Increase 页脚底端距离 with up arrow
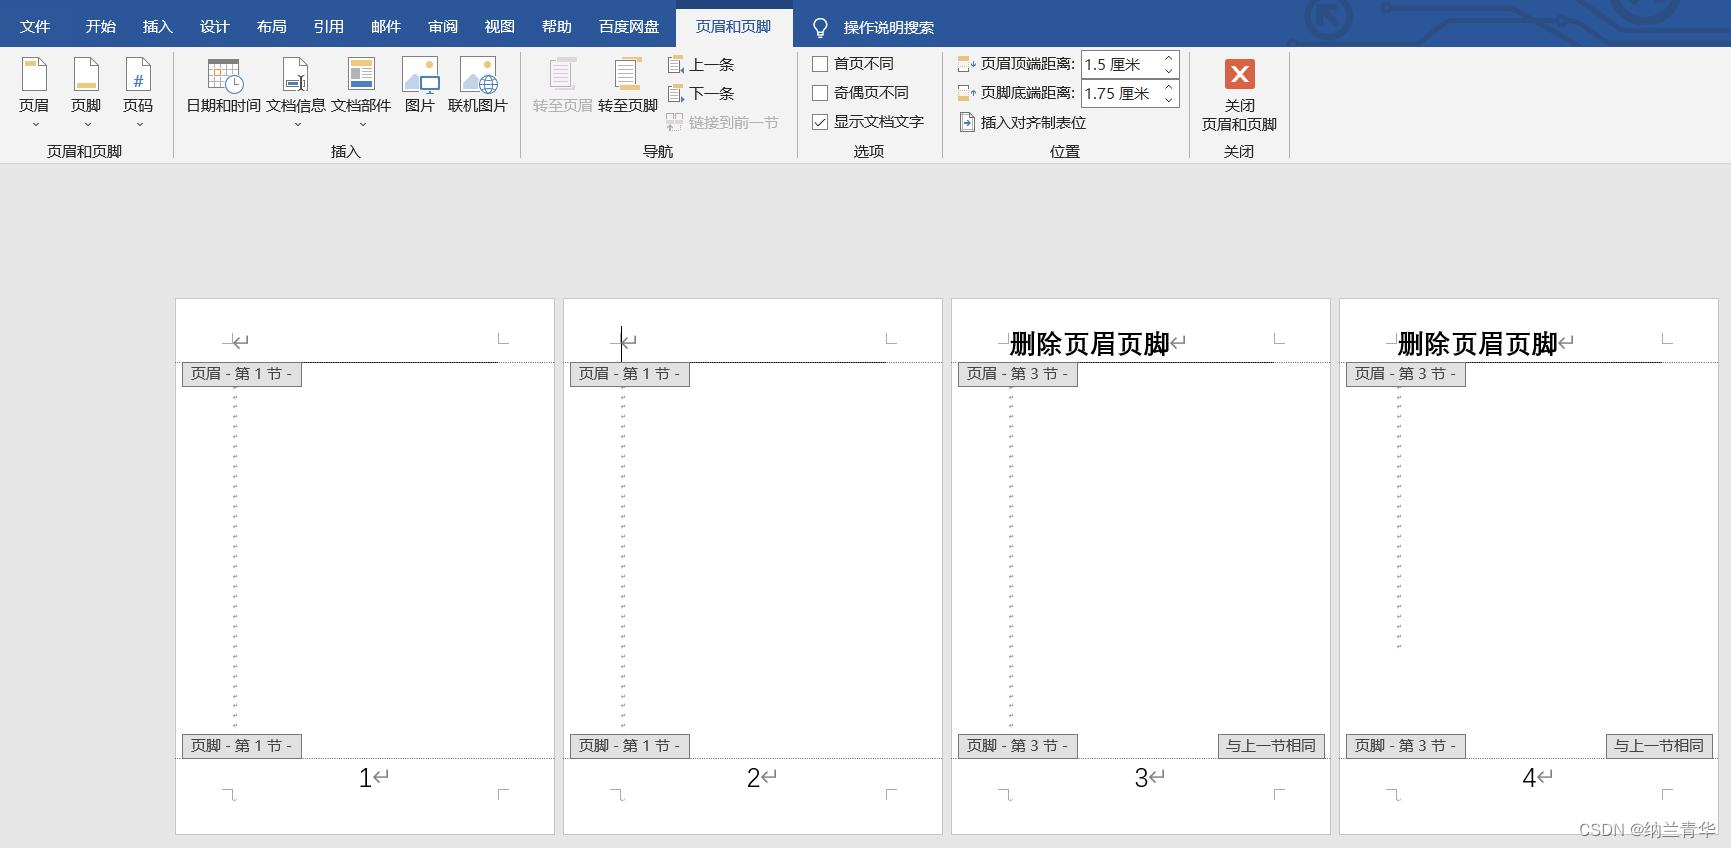The width and height of the screenshot is (1731, 848). [1168, 87]
